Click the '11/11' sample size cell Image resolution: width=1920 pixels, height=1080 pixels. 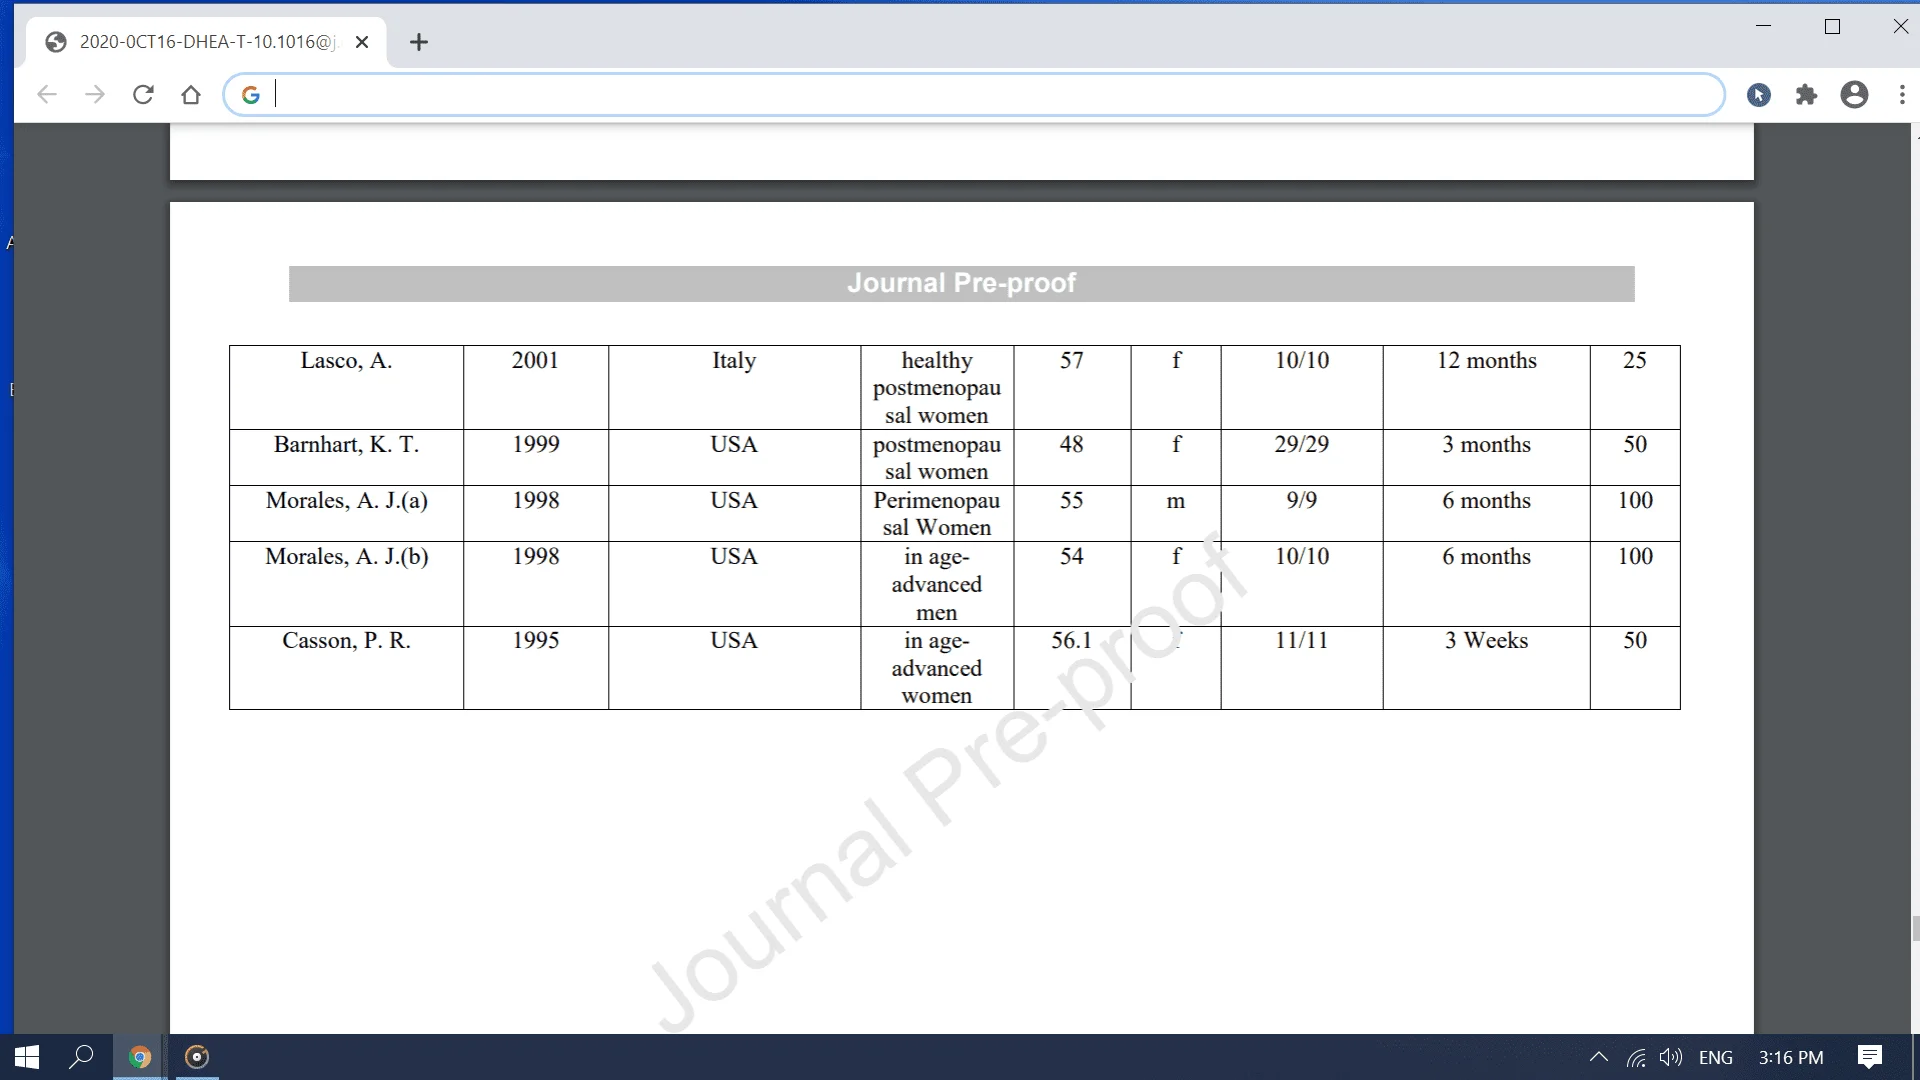[1302, 668]
